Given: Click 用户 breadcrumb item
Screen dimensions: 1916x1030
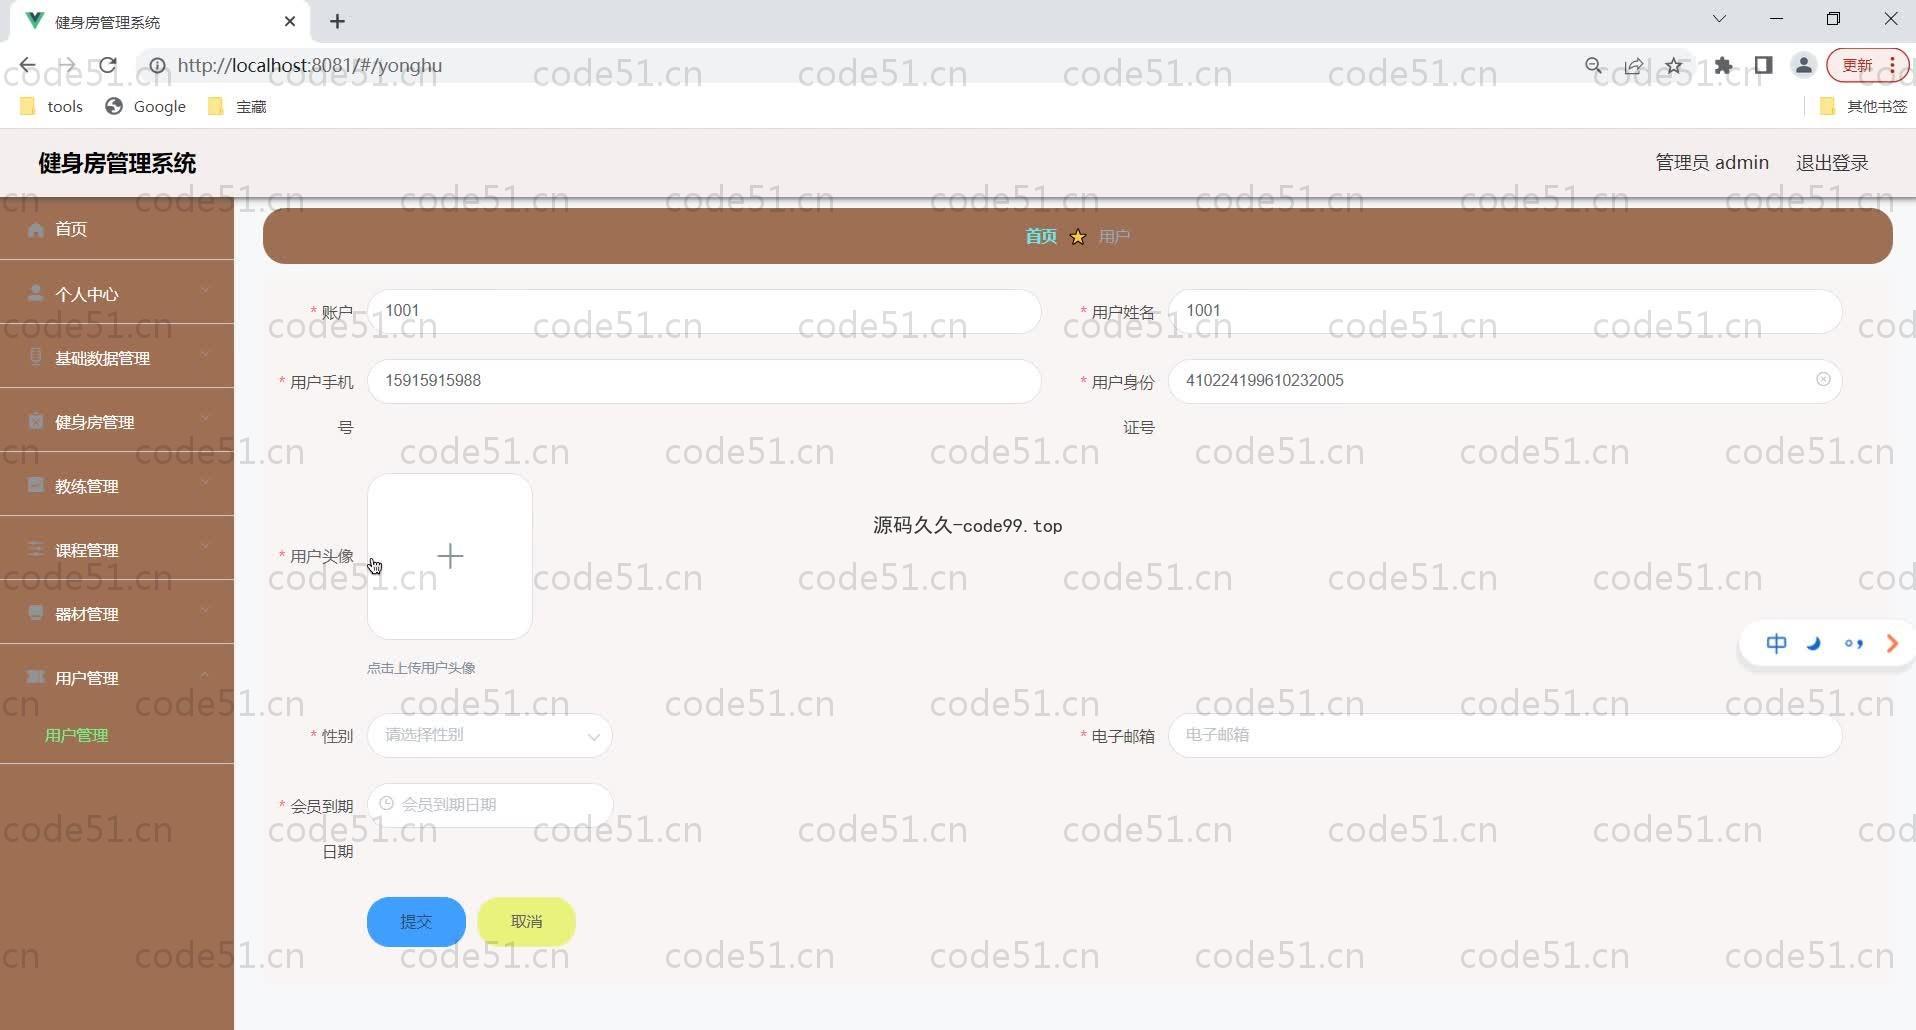Looking at the screenshot, I should pyautogui.click(x=1114, y=236).
